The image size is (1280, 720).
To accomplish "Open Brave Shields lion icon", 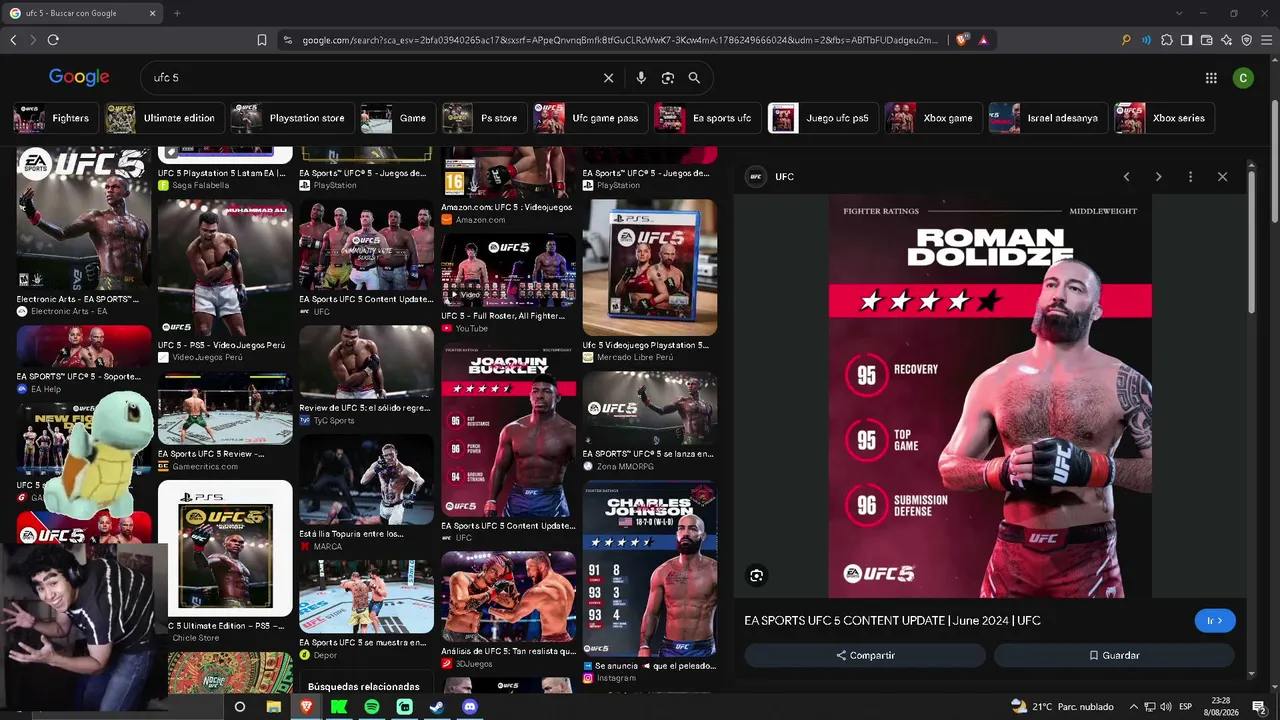I will [962, 40].
